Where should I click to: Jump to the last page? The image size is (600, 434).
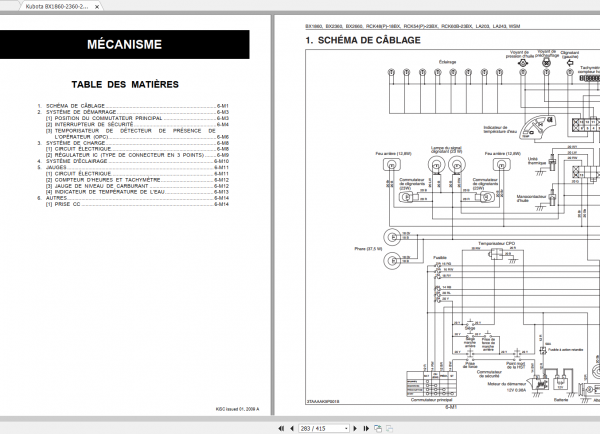click(x=366, y=428)
